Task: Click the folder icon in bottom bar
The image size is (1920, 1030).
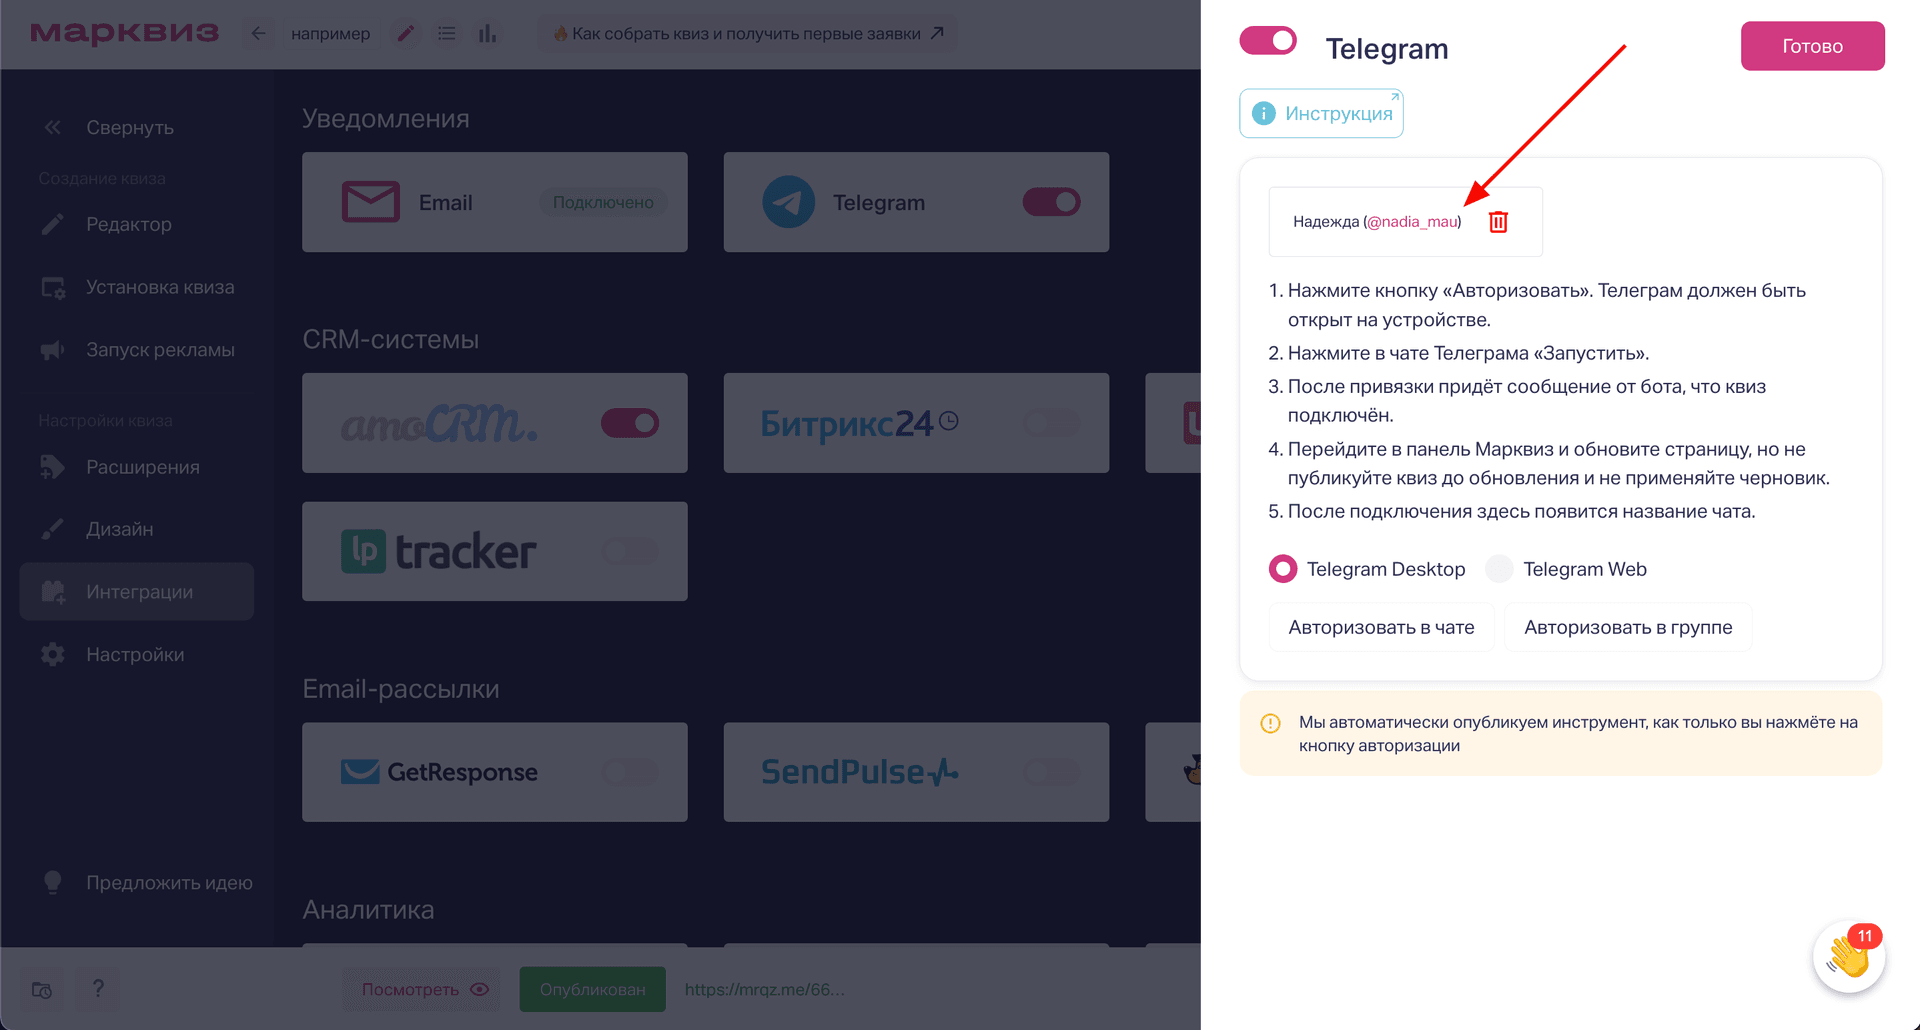Action: 42,989
